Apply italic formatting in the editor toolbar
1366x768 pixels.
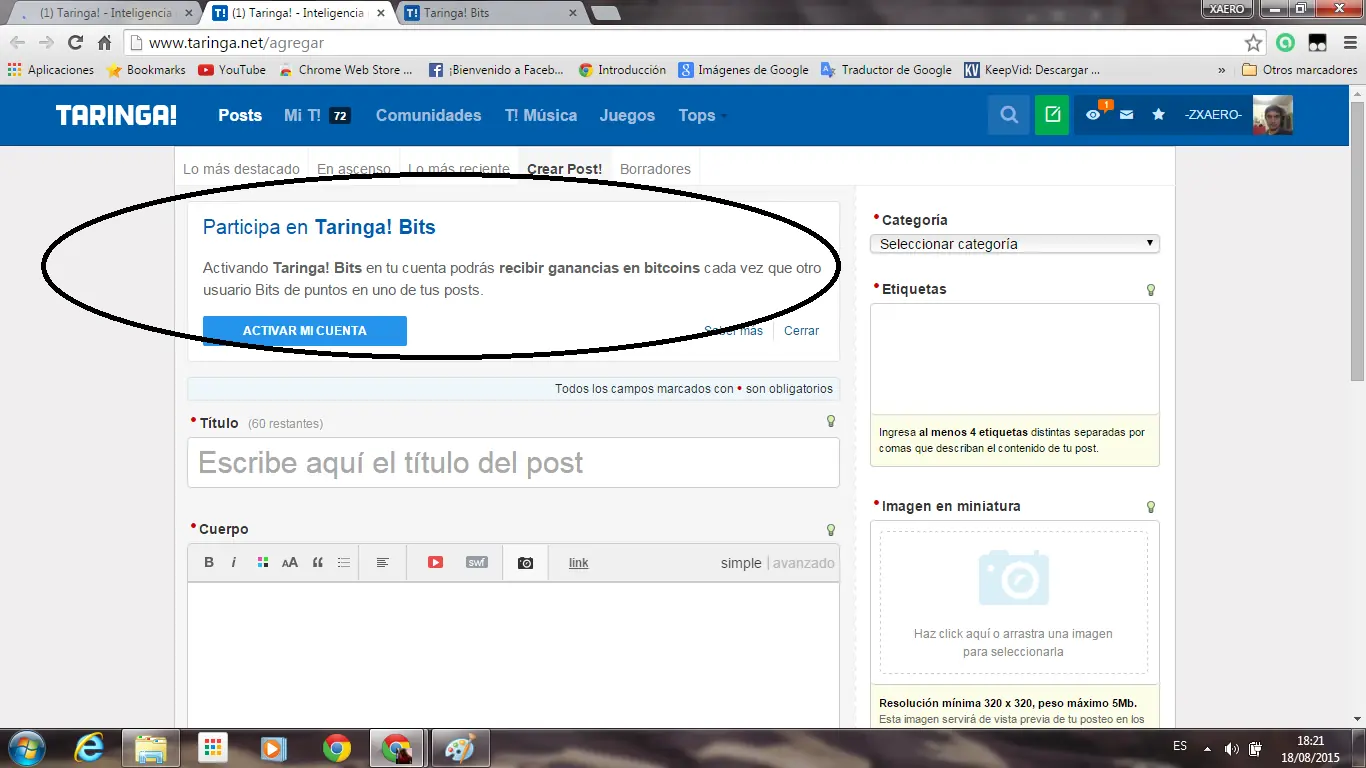pyautogui.click(x=234, y=563)
